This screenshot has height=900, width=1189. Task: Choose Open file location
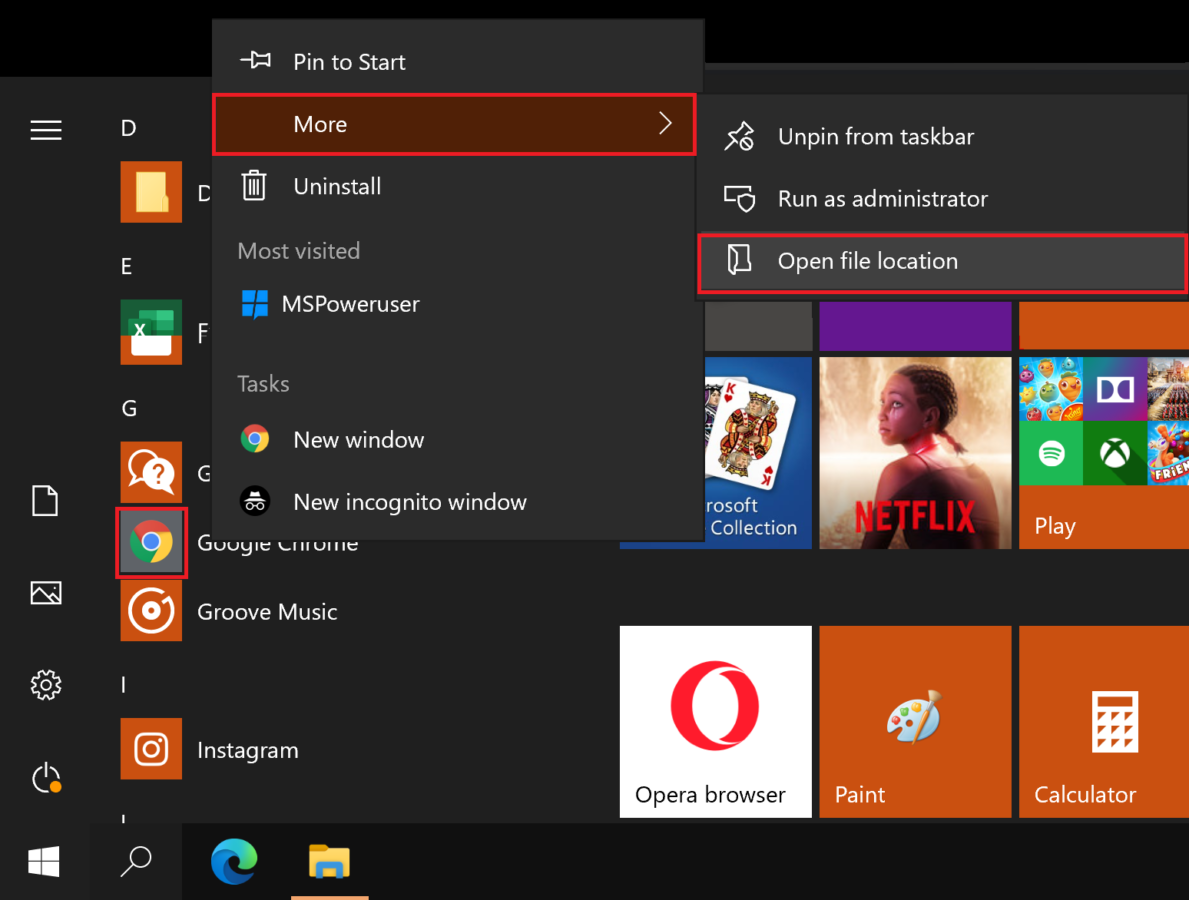pyautogui.click(x=867, y=262)
